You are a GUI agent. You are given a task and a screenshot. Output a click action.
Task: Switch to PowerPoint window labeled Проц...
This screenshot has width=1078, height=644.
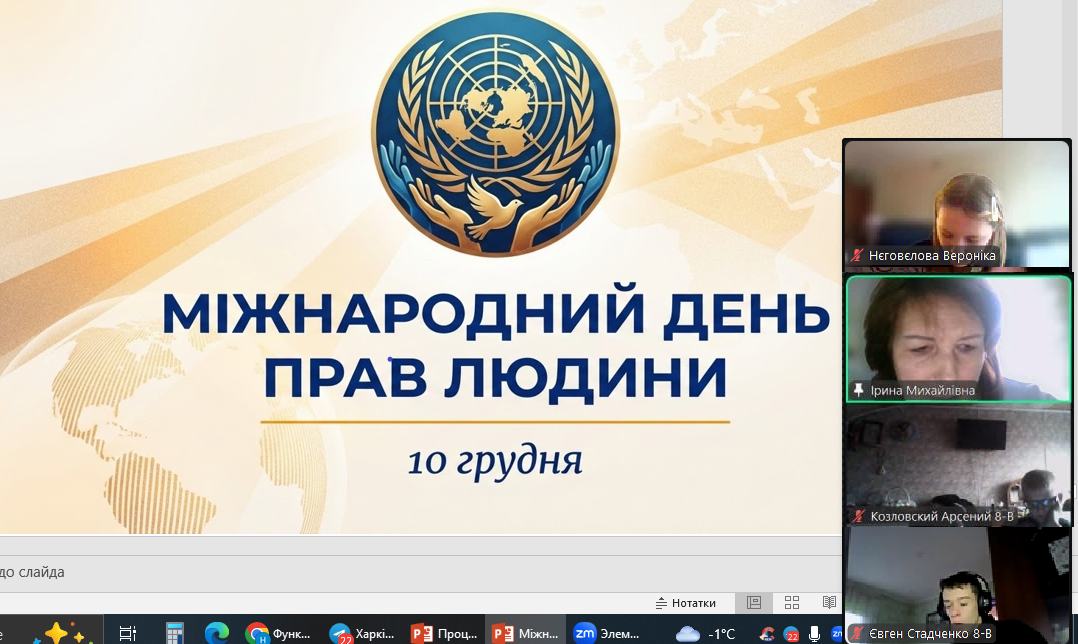coord(444,633)
